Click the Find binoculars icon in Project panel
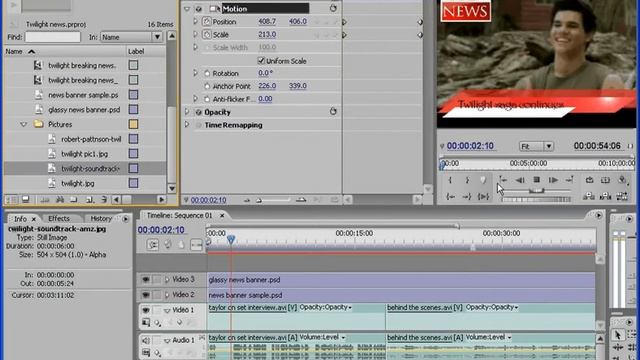The width and height of the screenshot is (640, 360). pyautogui.click(x=60, y=200)
